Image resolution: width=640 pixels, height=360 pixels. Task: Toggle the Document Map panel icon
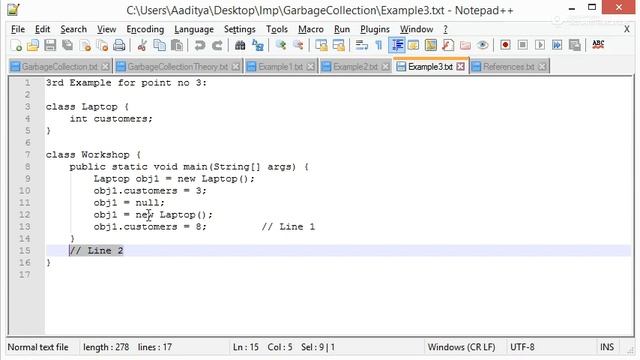[431, 45]
